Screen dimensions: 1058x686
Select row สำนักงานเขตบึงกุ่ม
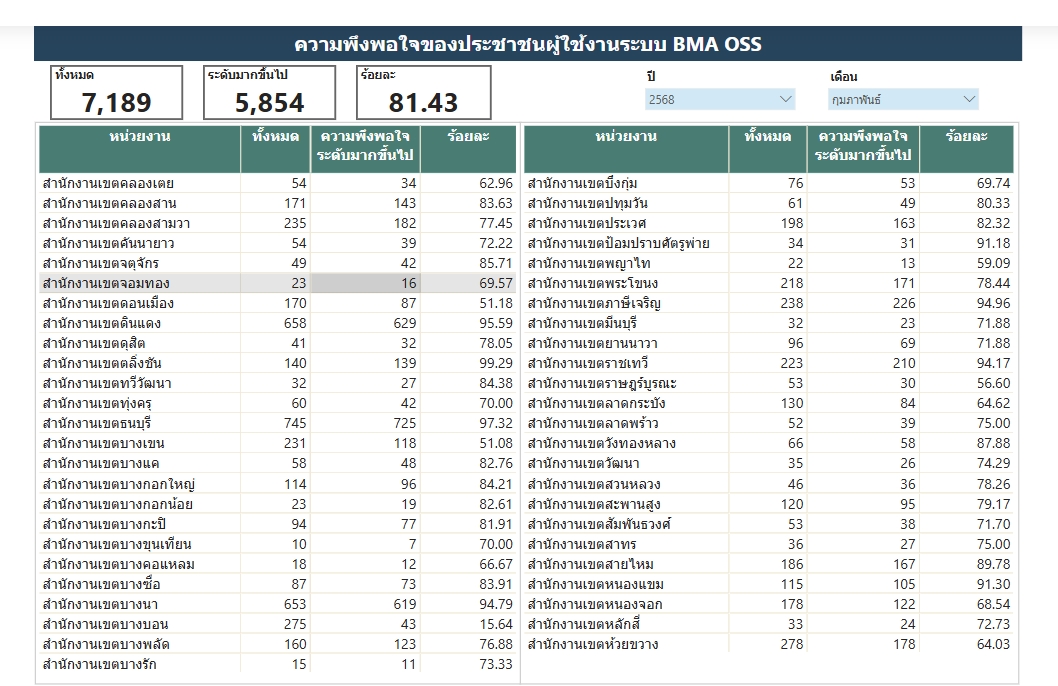tap(769, 183)
